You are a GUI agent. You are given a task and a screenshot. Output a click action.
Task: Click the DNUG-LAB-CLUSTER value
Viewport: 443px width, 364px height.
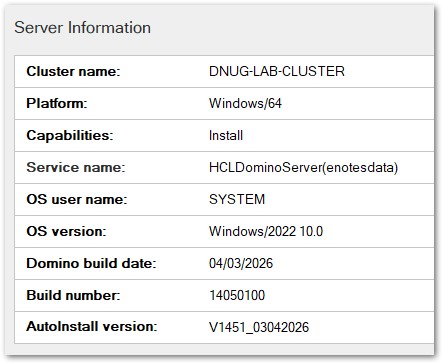click(277, 71)
